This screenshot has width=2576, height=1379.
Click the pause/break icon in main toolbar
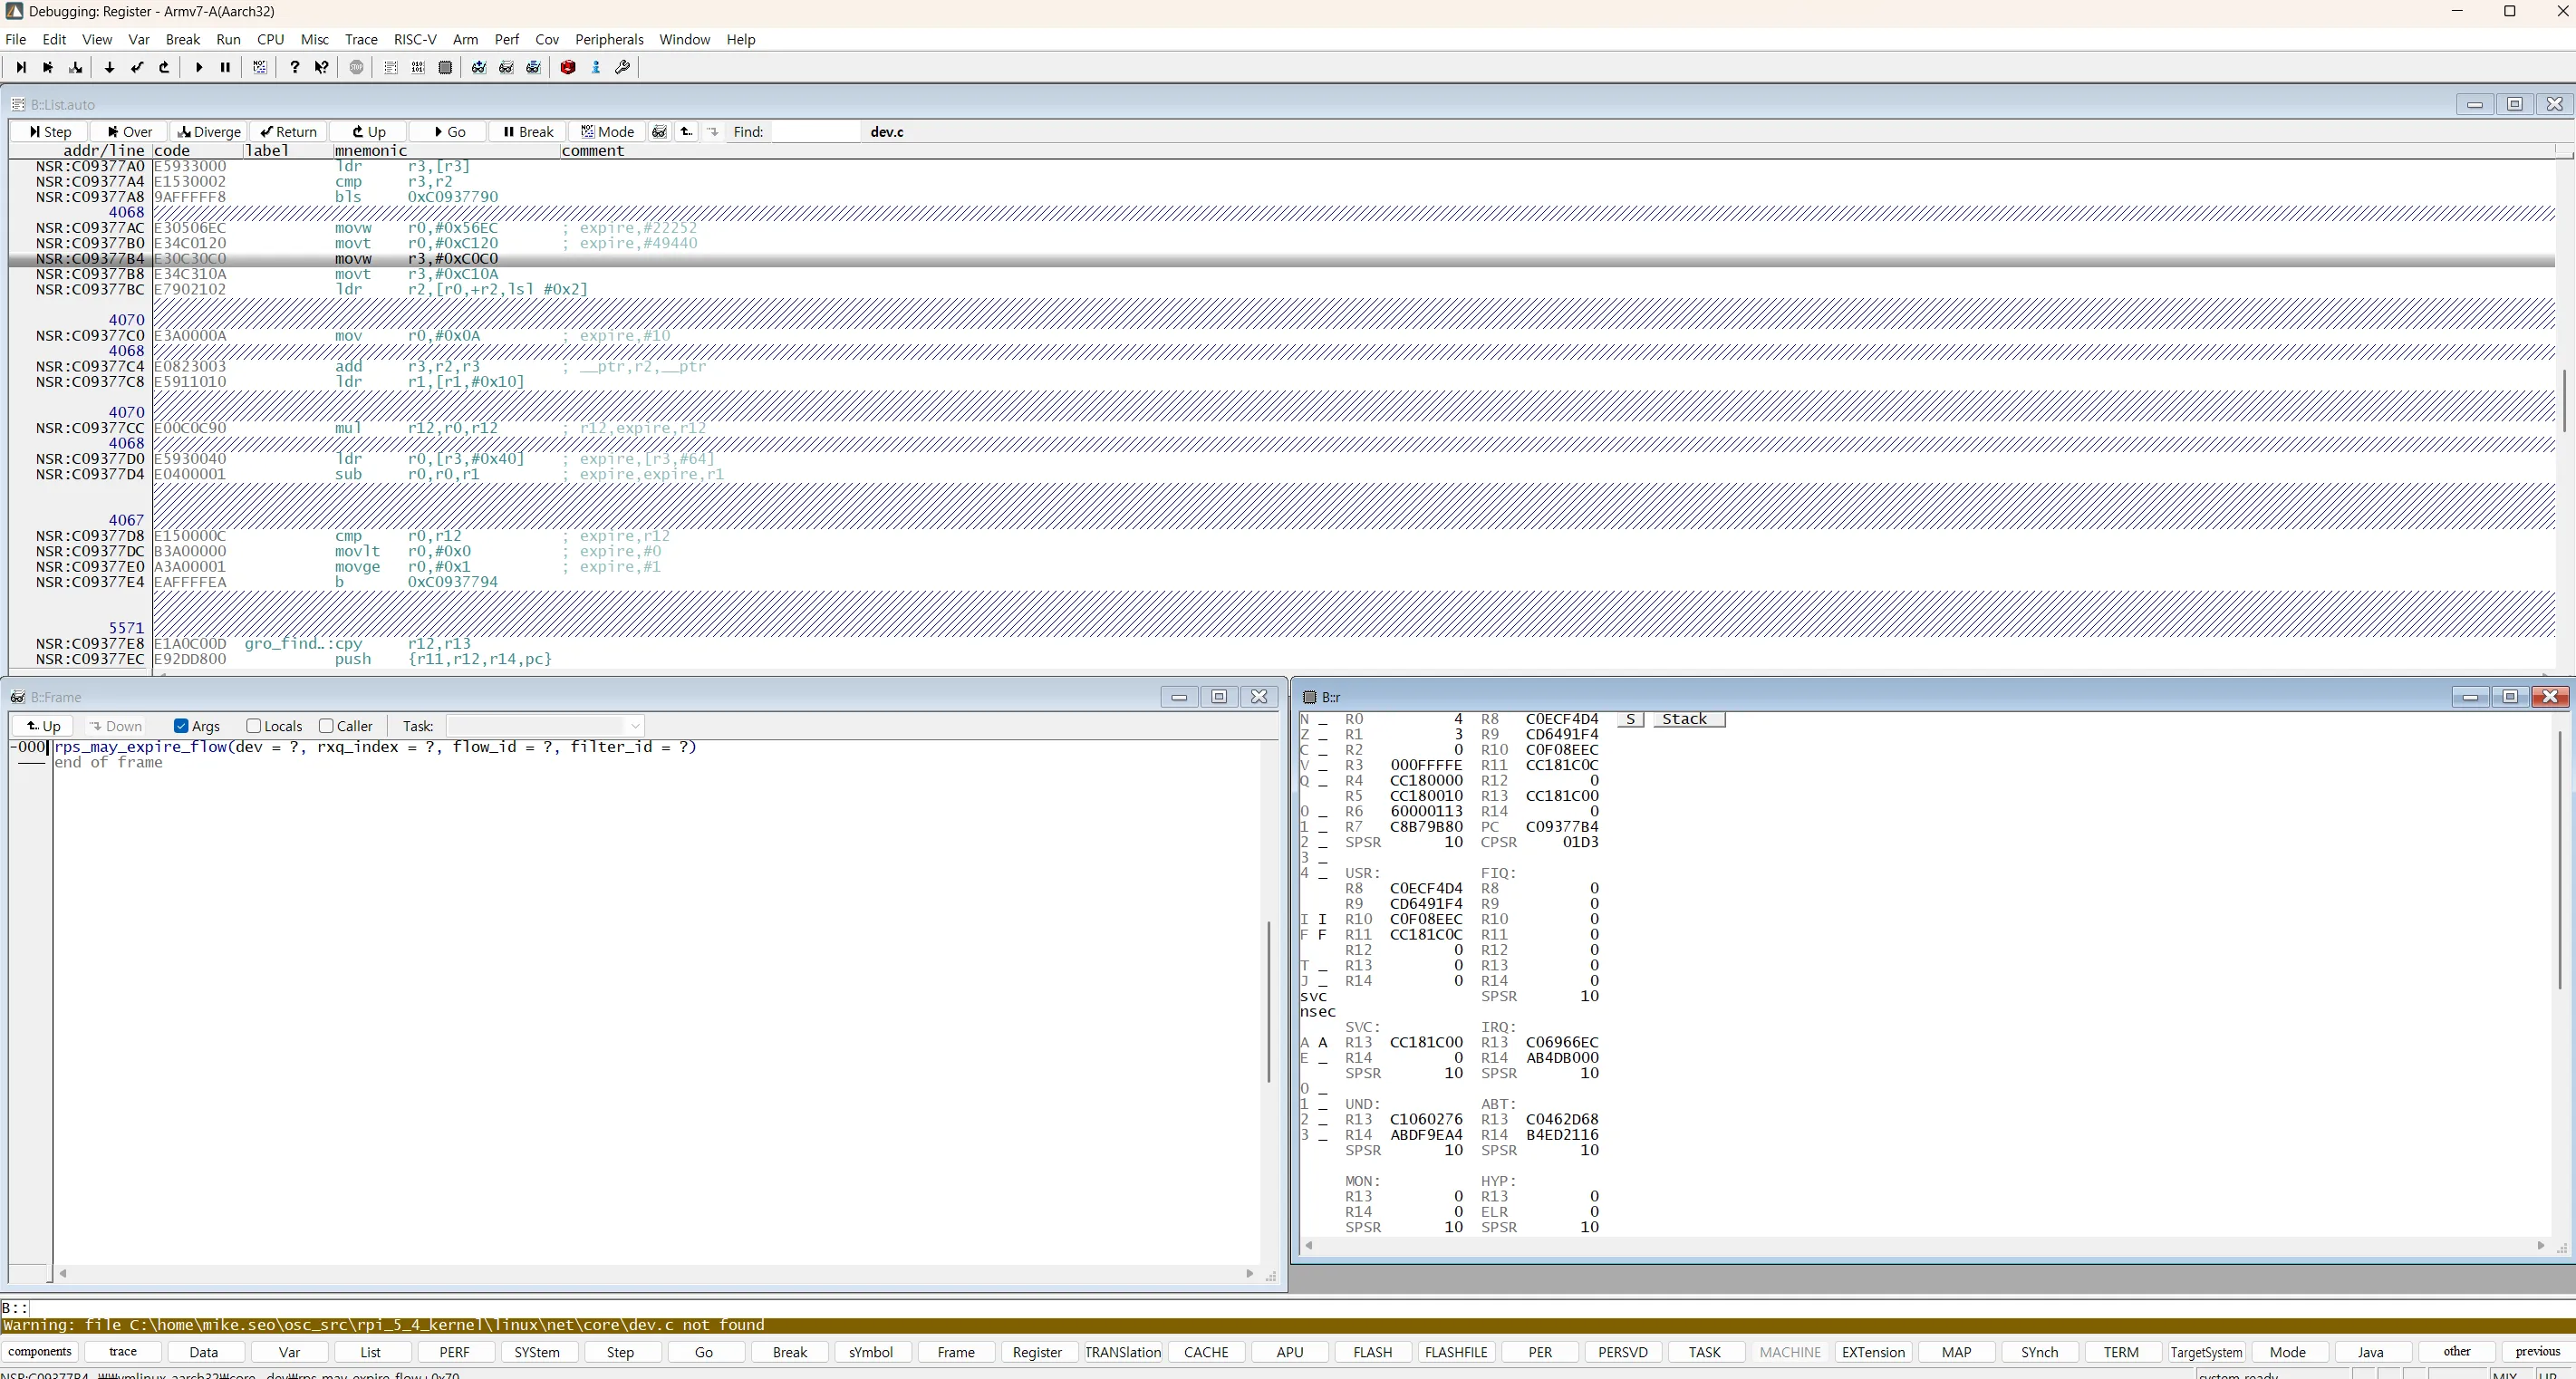[x=226, y=67]
